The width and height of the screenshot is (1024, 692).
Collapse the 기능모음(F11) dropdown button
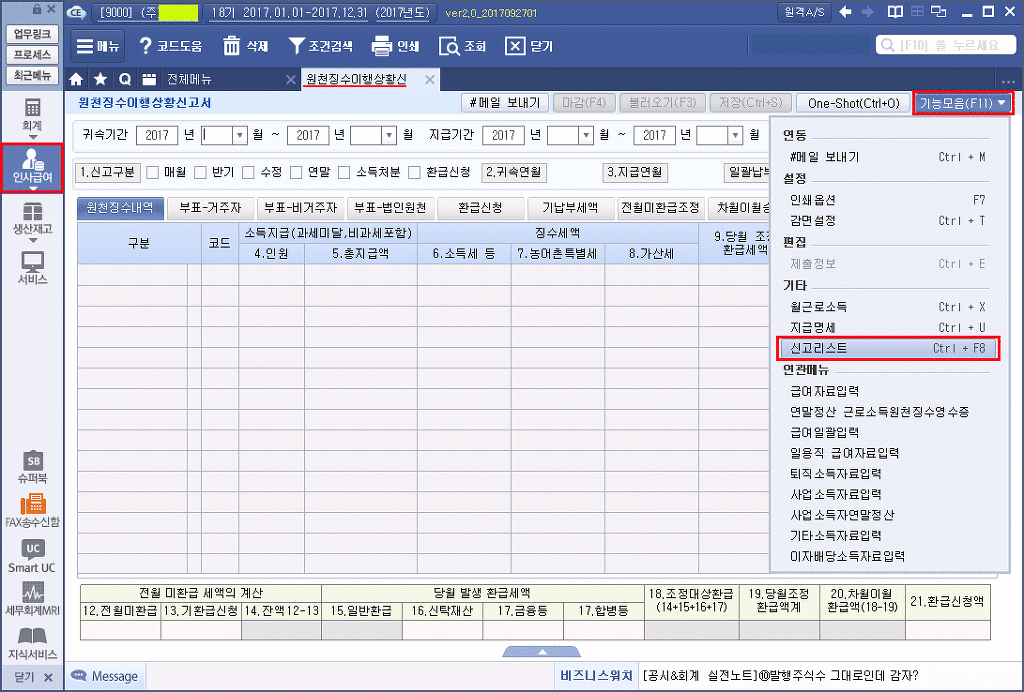963,102
